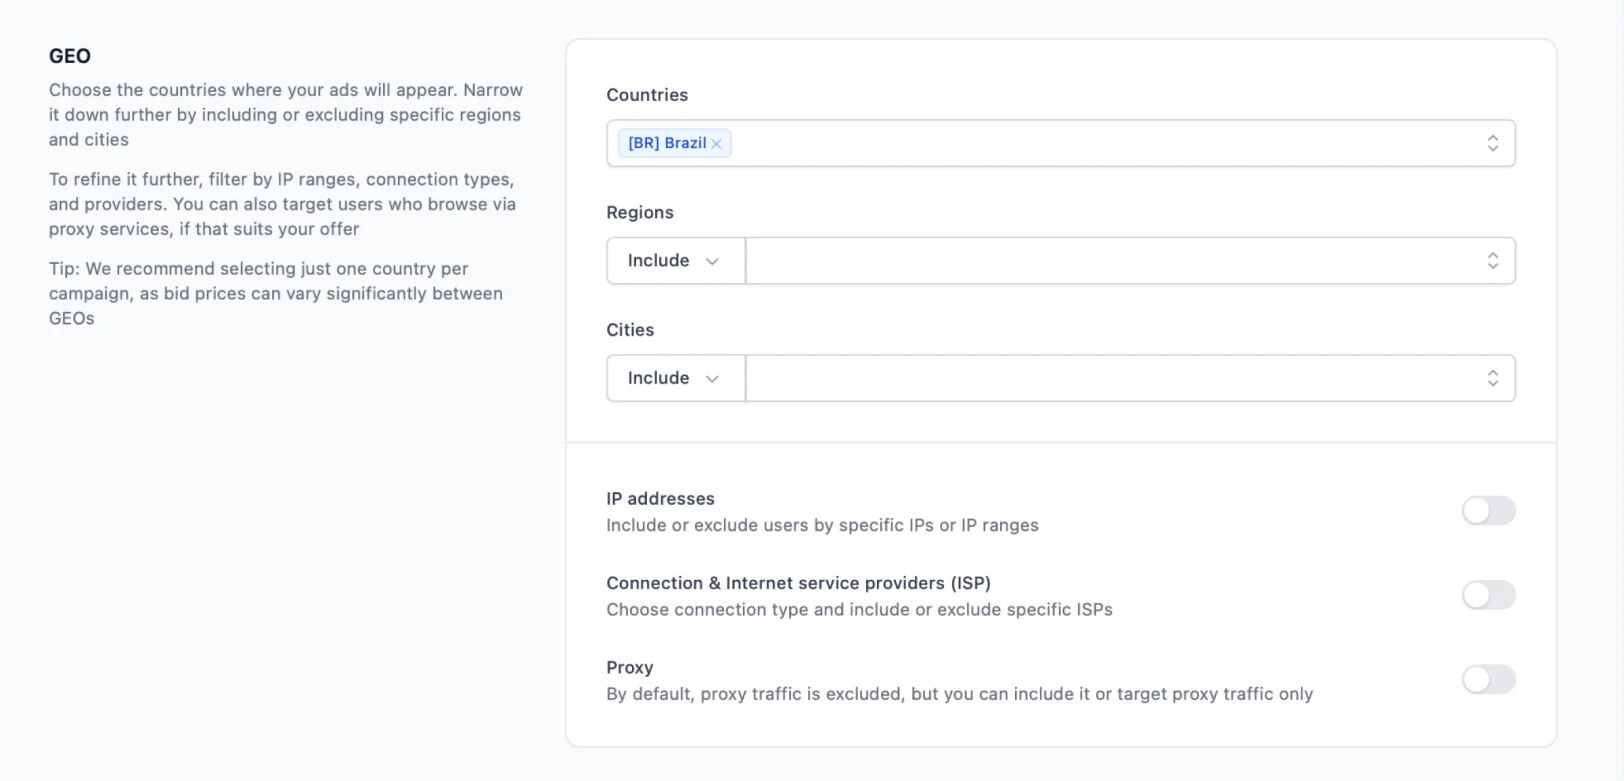Click the Proxy option label
1624x781 pixels.
pyautogui.click(x=629, y=668)
